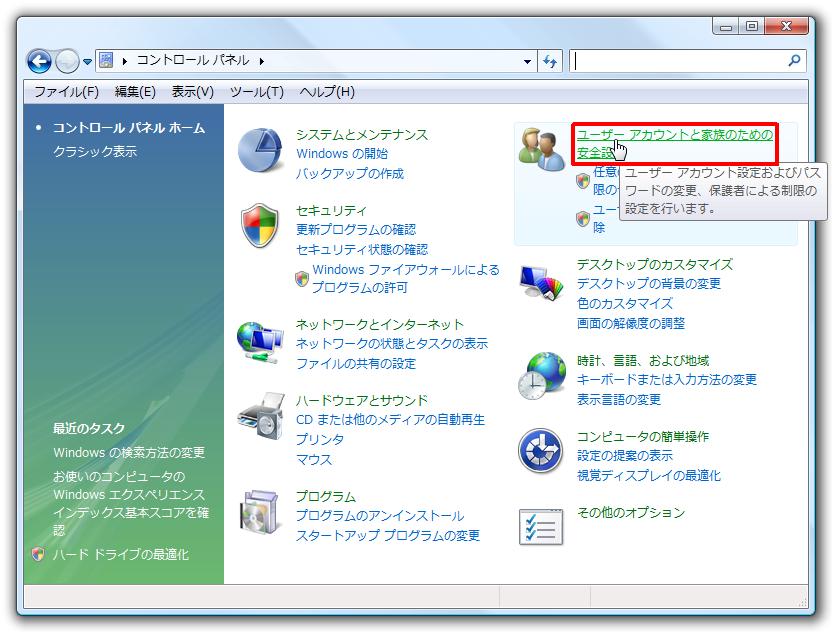The width and height of the screenshot is (832, 632).
Task: Open the Clock, Language, and Region globe icon
Action: [x=541, y=377]
